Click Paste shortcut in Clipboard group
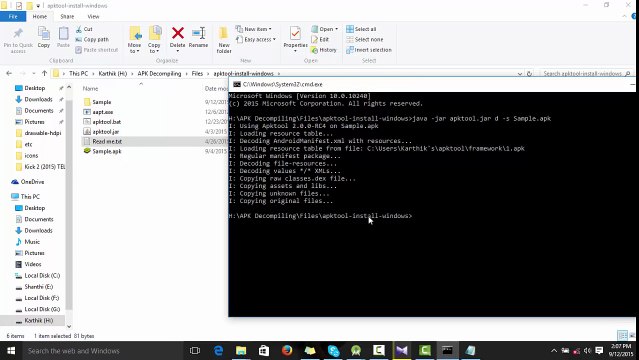This screenshot has height=360, width=639. pyautogui.click(x=97, y=50)
